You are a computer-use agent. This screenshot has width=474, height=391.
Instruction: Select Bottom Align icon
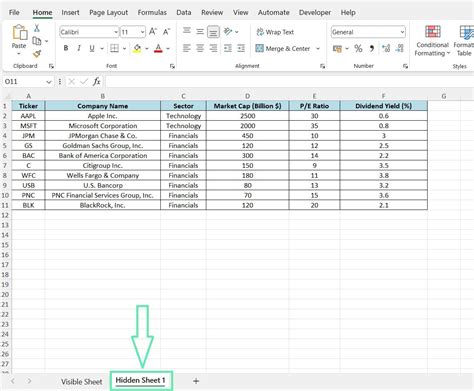pos(213,32)
